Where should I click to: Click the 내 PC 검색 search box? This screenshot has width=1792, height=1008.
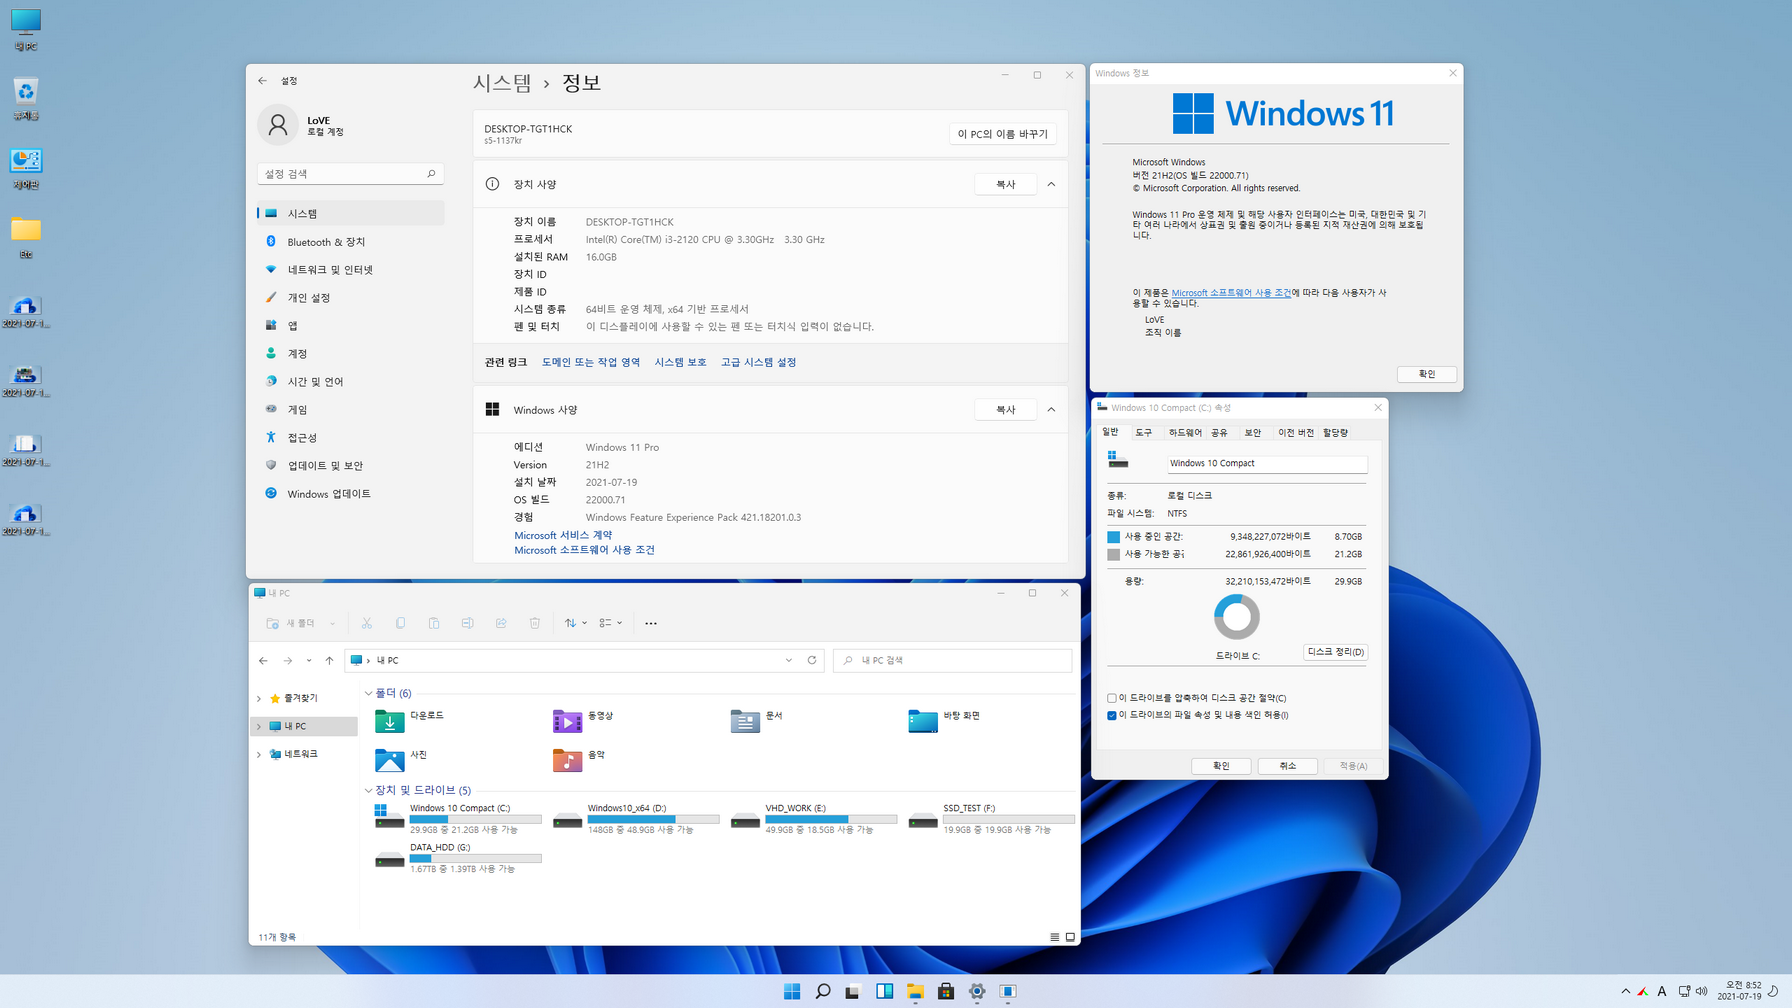(952, 660)
